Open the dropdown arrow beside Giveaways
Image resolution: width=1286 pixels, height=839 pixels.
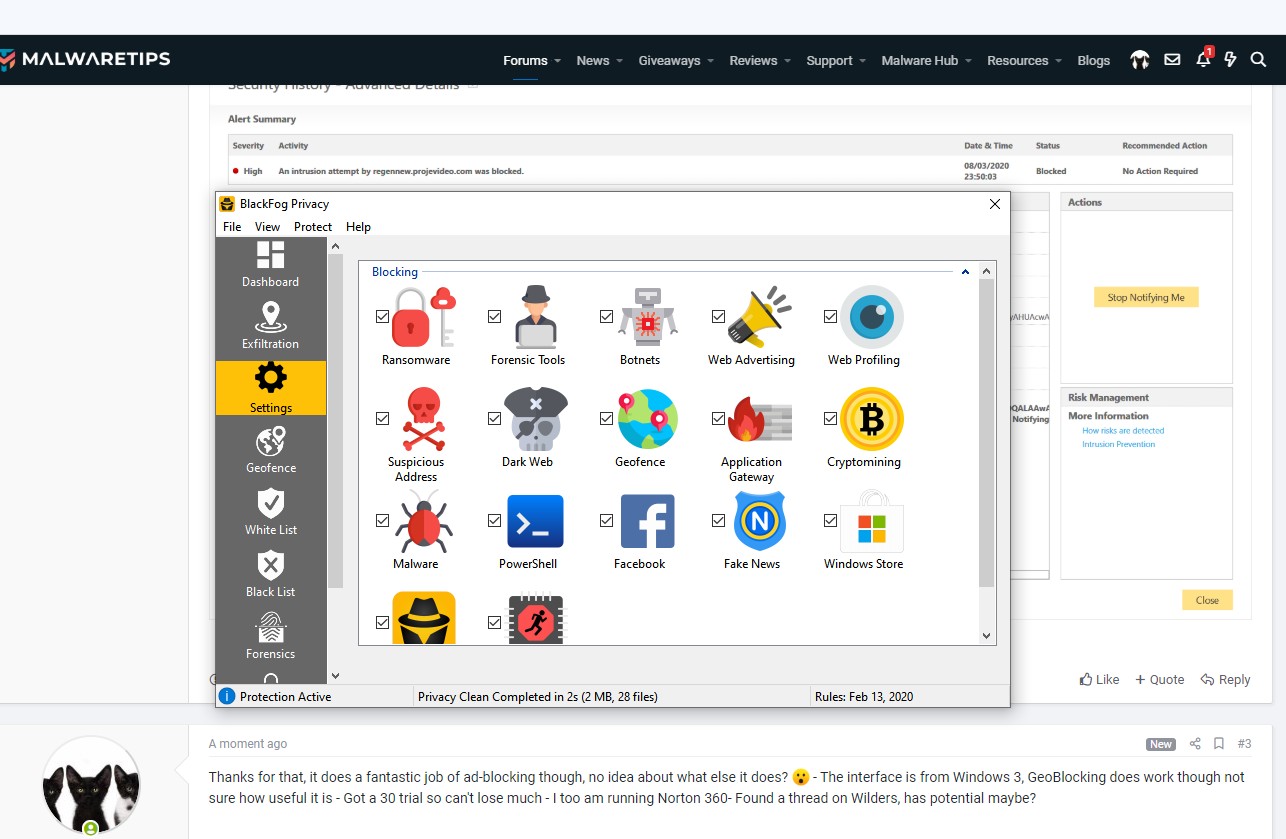(x=711, y=61)
